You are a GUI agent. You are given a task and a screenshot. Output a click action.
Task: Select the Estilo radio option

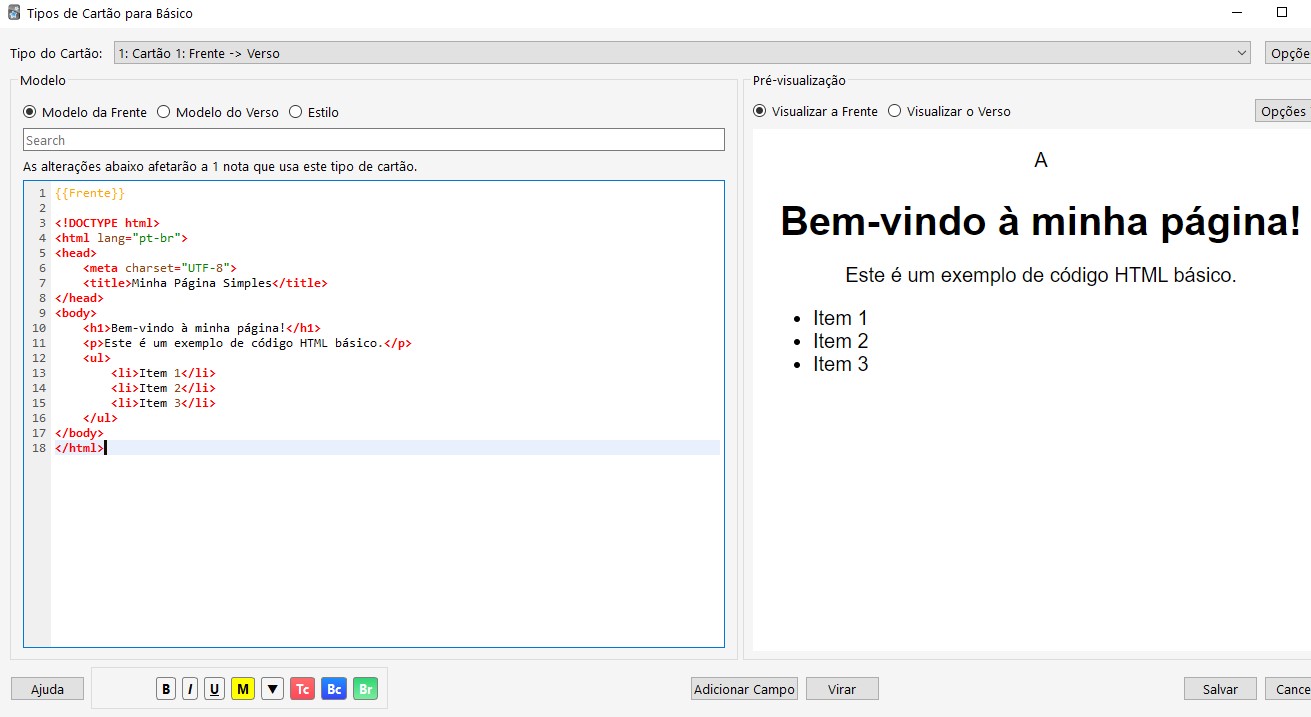click(296, 112)
